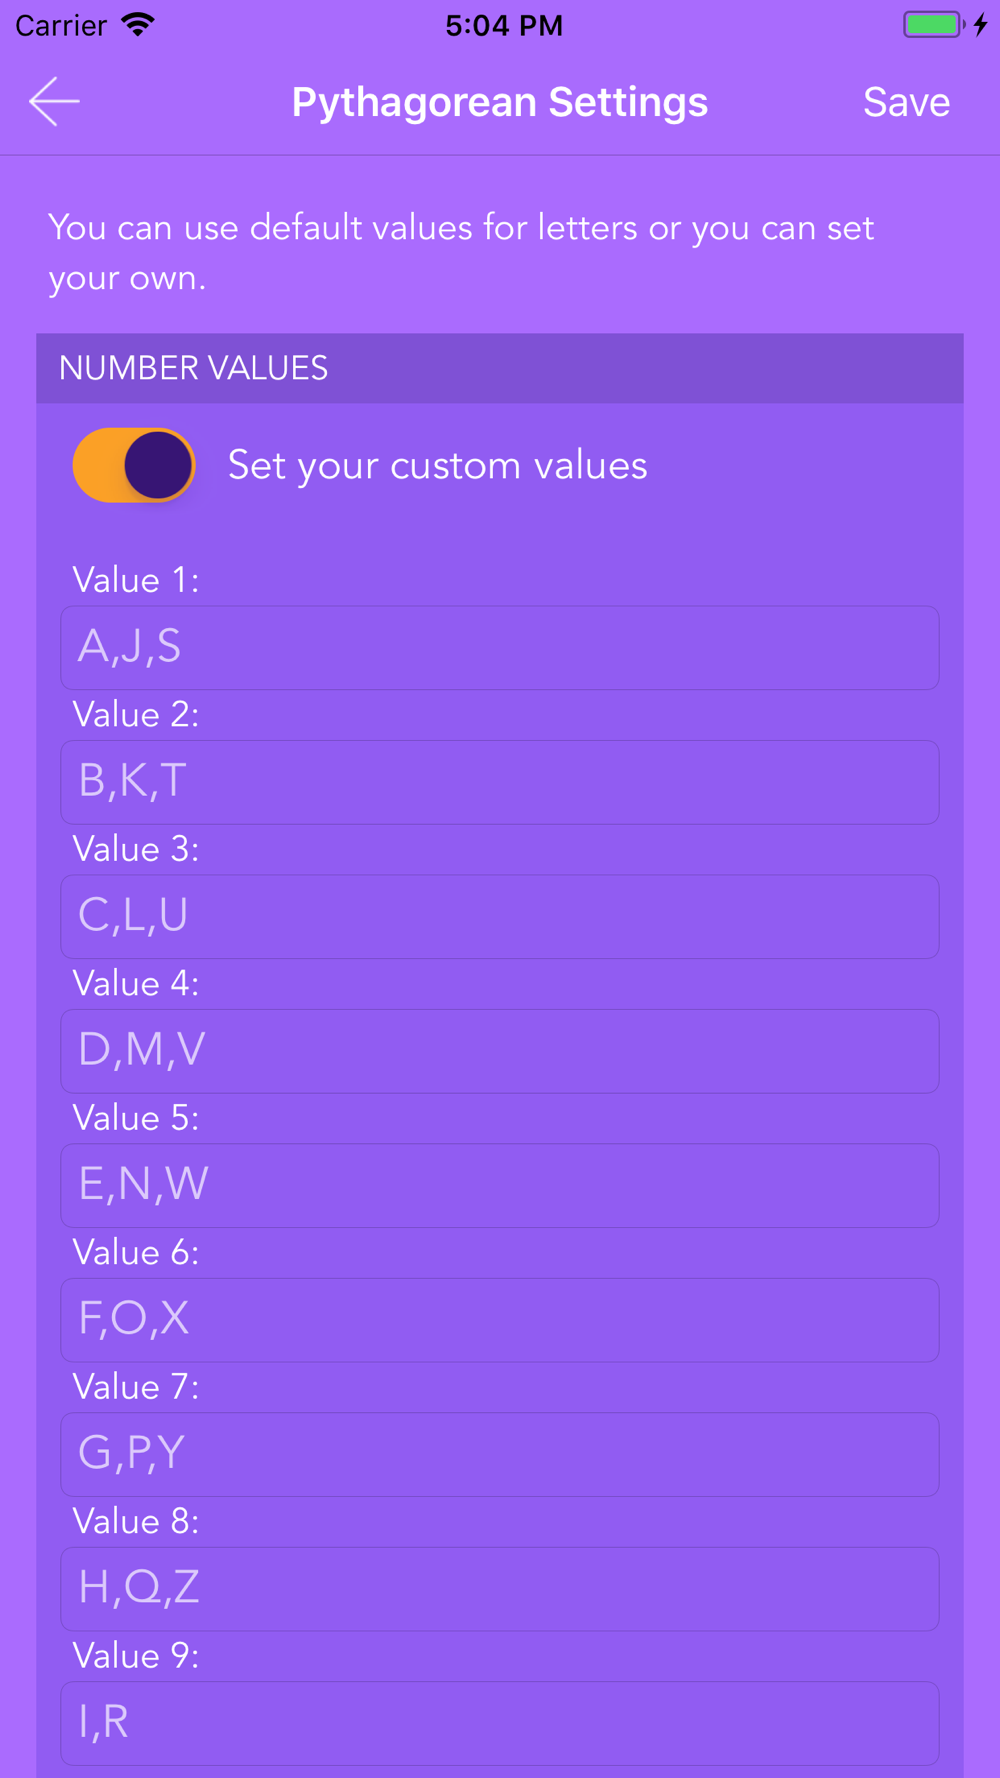
Task: Tap the back arrow icon
Action: pos(54,101)
